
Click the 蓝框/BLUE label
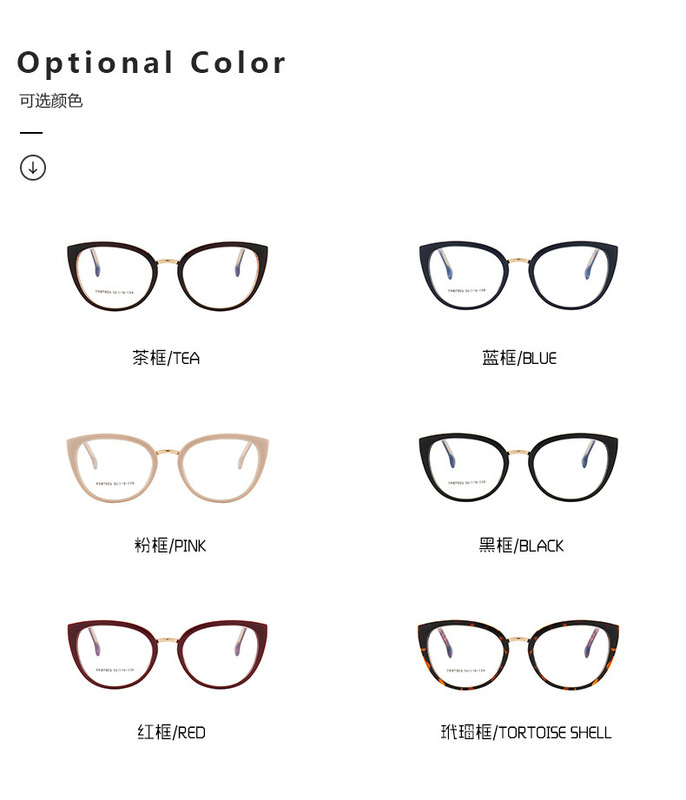click(x=519, y=358)
